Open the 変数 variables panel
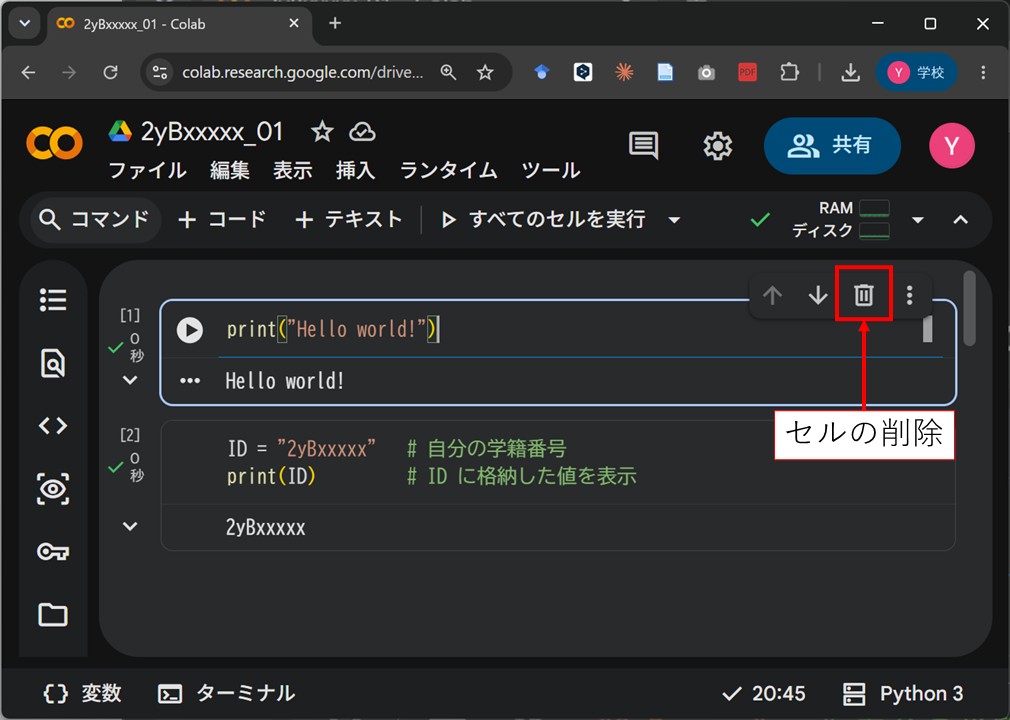The image size is (1010, 720). coord(82,694)
